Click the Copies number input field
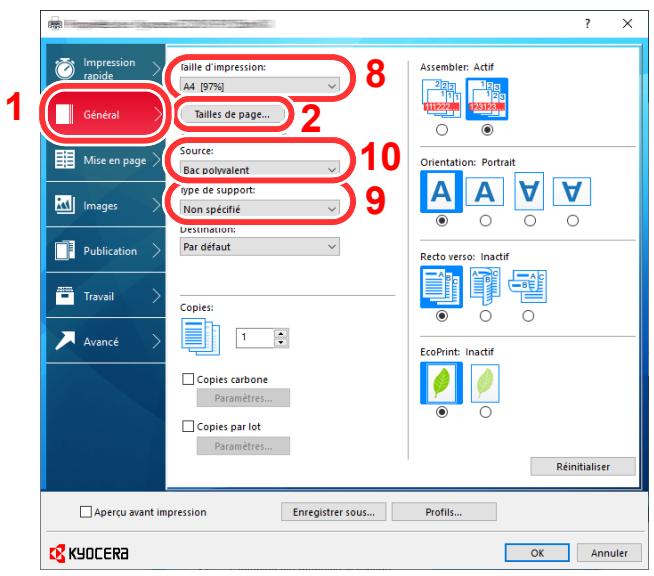 click(x=255, y=337)
